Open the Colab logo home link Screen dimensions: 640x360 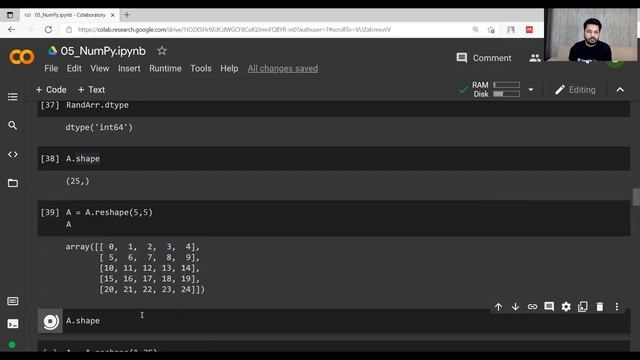click(22, 57)
